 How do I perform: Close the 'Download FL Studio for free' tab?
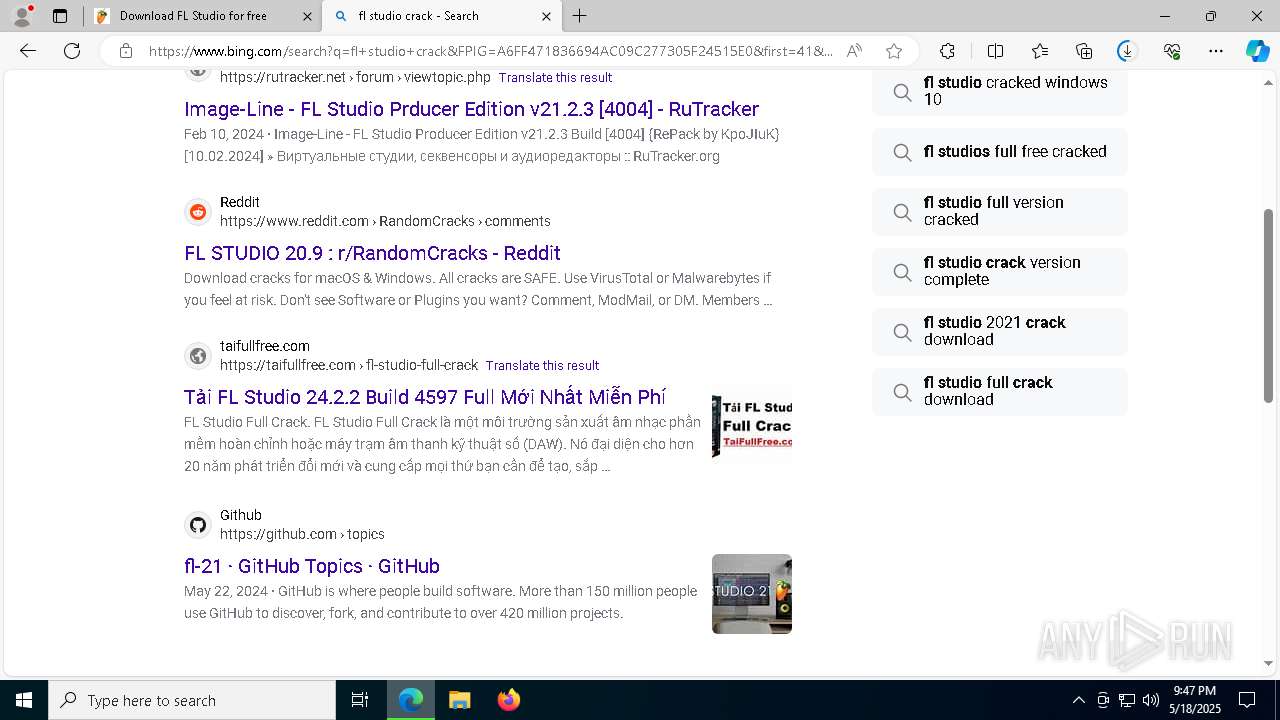pyautogui.click(x=306, y=16)
